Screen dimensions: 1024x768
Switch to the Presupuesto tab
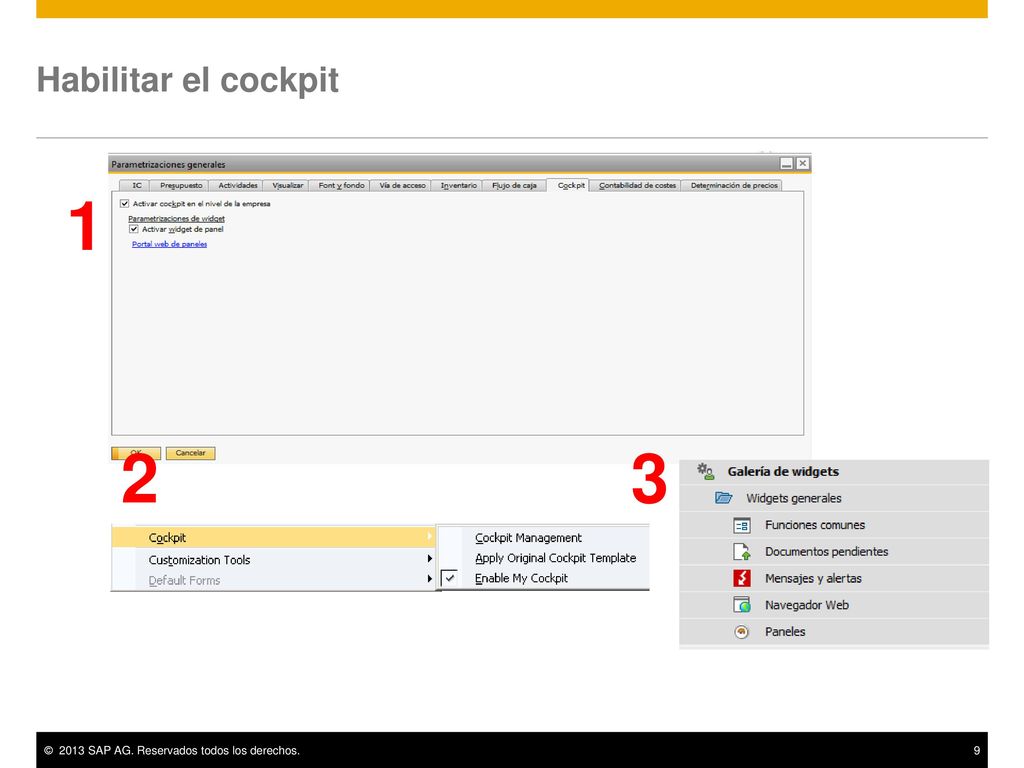click(x=181, y=185)
